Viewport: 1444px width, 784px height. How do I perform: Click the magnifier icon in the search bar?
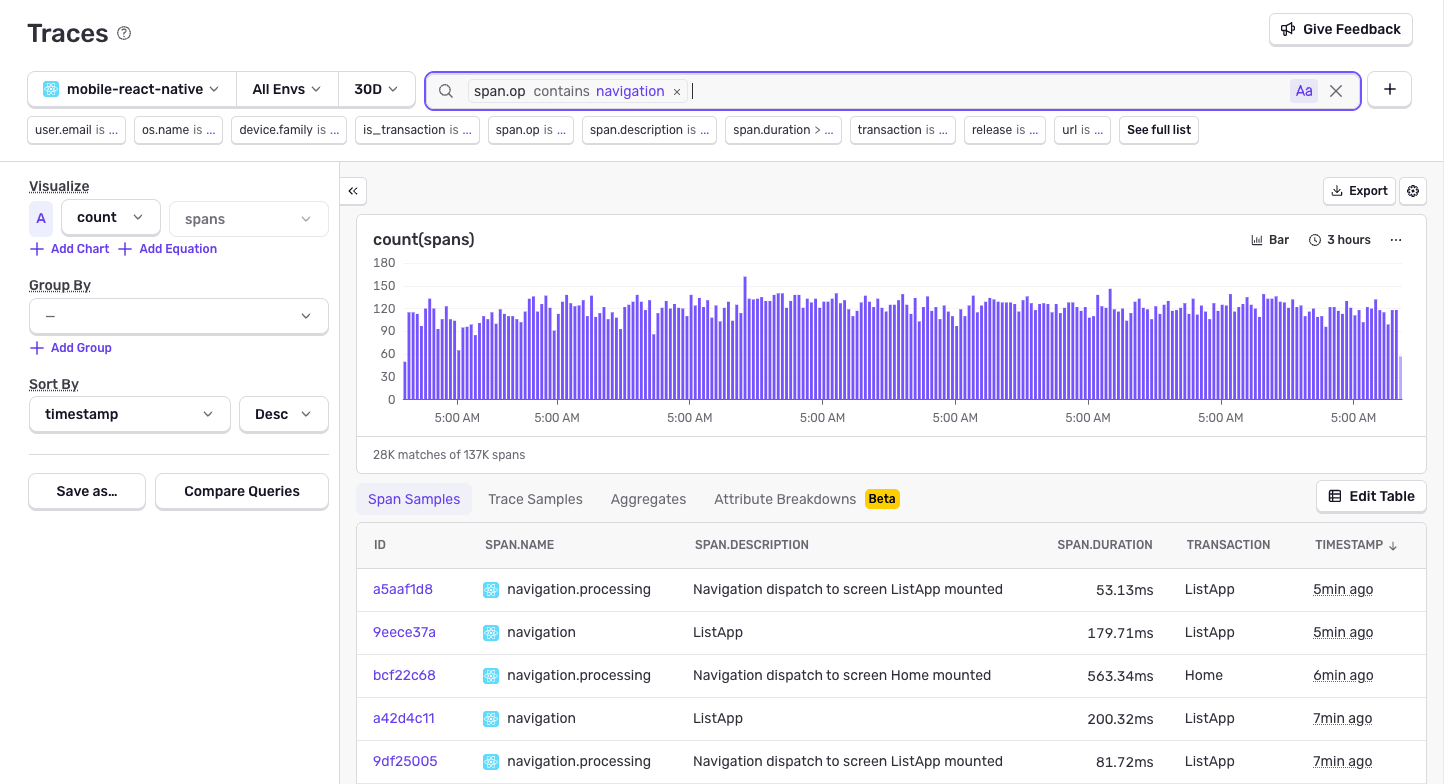click(x=445, y=90)
